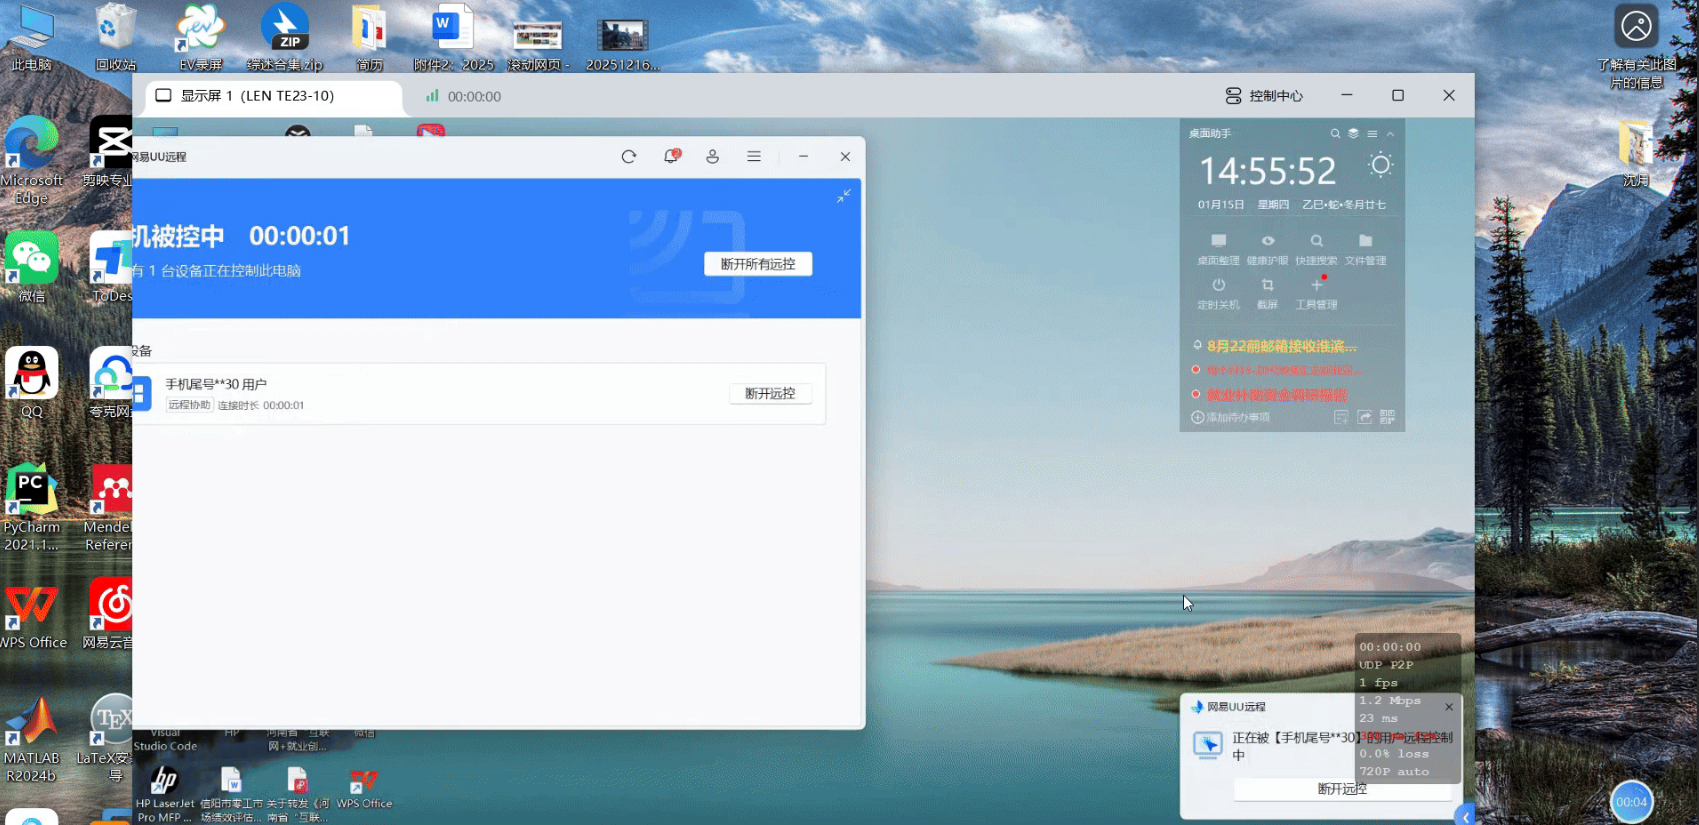Click the refresh icon in 网易UU远程

[629, 157]
